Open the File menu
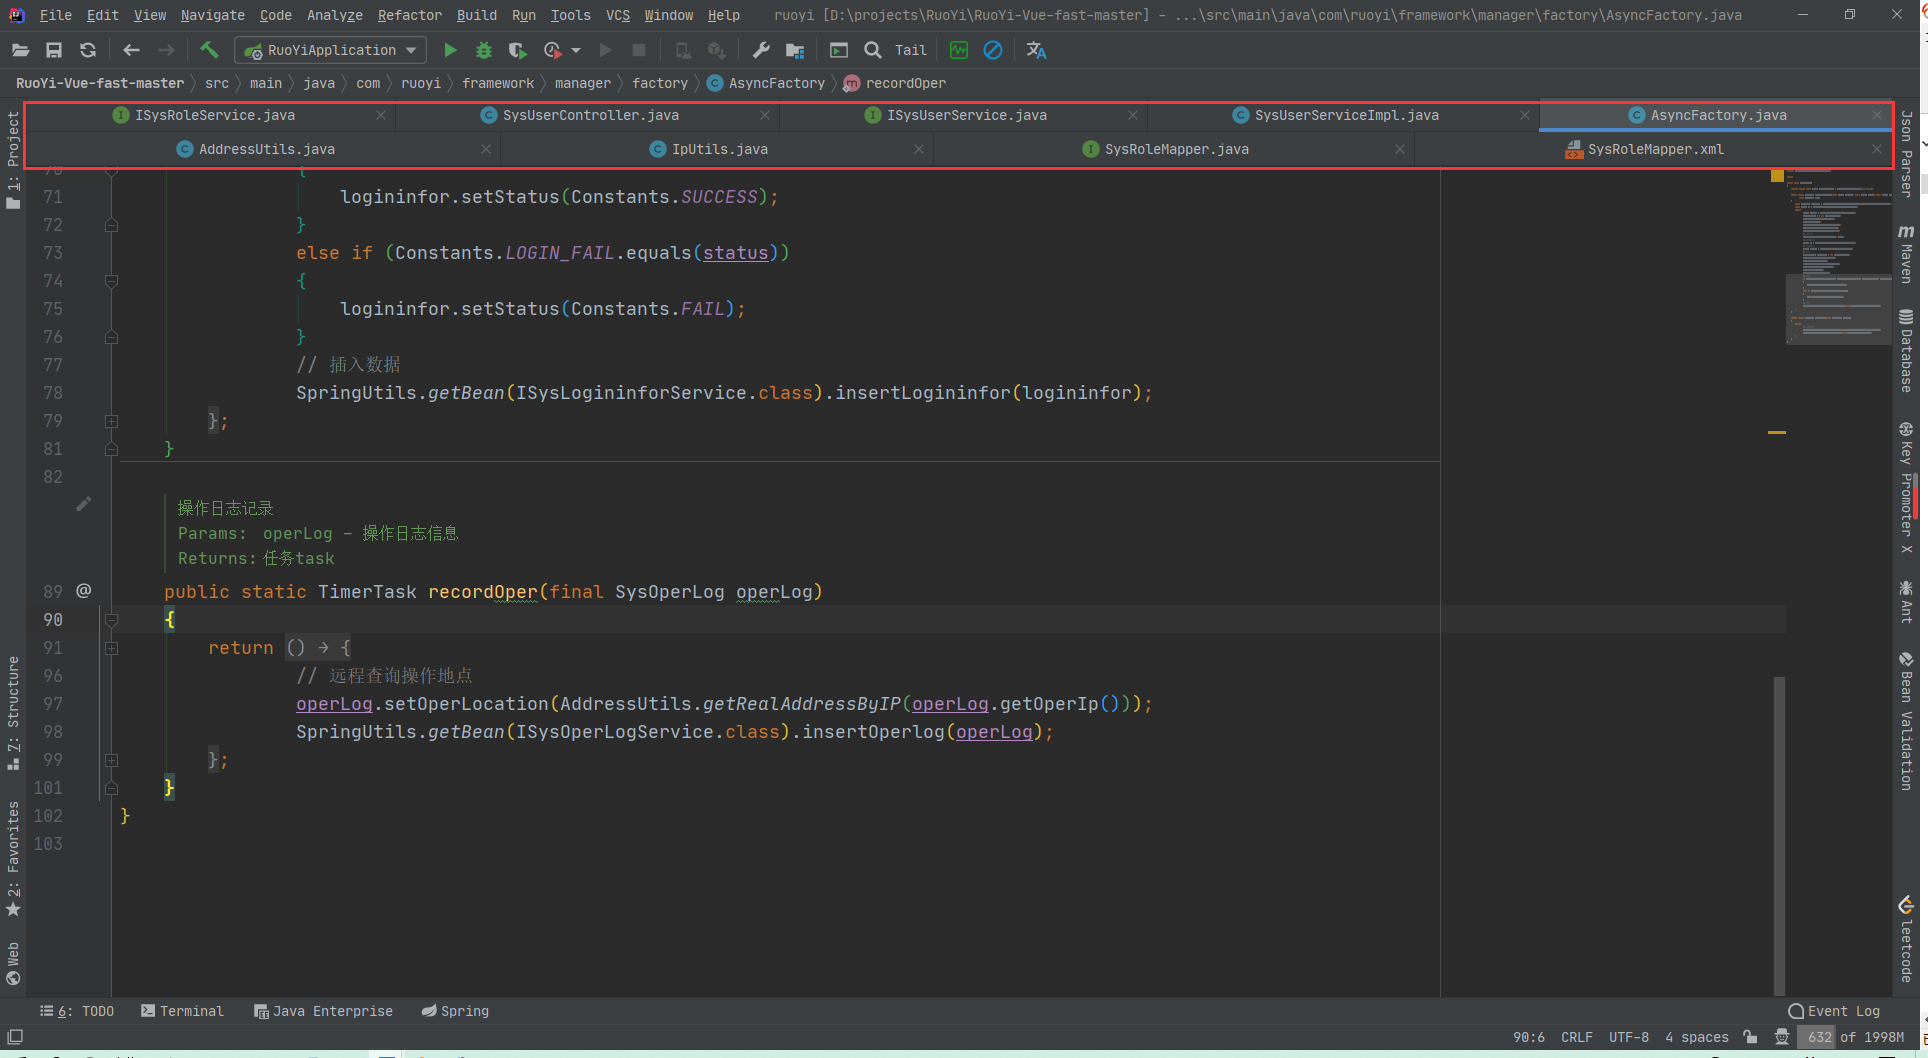The image size is (1928, 1058). point(55,15)
